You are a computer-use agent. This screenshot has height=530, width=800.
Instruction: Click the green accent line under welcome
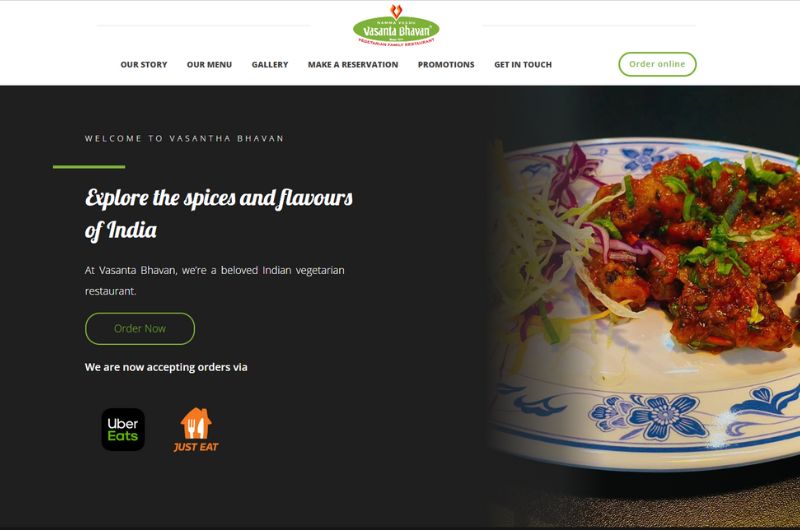pos(89,167)
